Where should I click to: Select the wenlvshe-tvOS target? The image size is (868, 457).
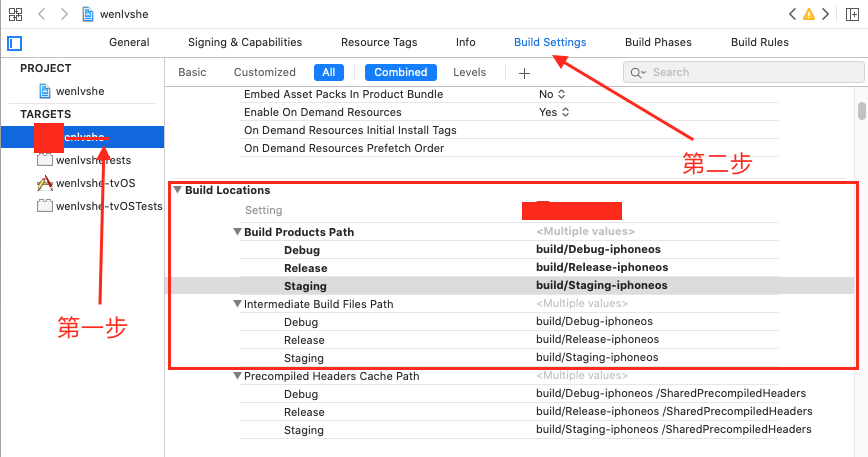(x=95, y=183)
